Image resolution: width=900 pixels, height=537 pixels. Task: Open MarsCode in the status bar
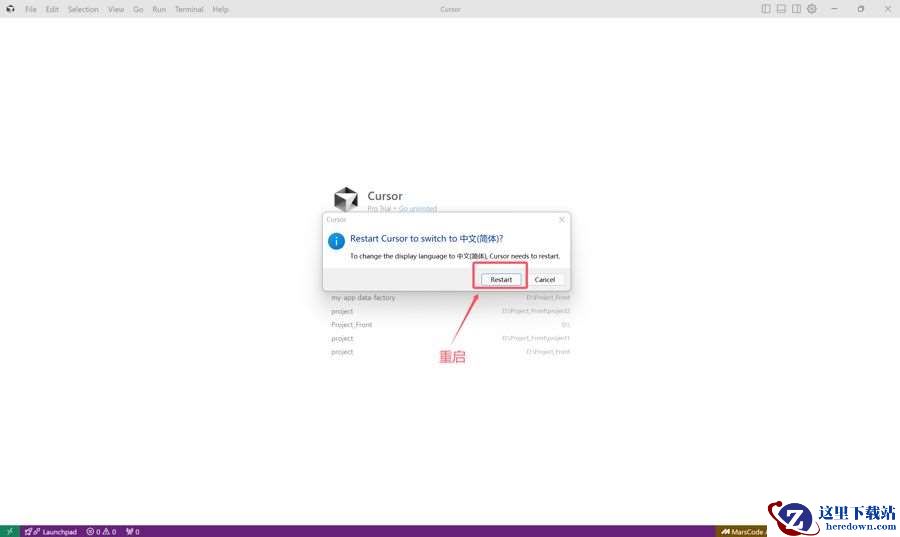click(743, 531)
